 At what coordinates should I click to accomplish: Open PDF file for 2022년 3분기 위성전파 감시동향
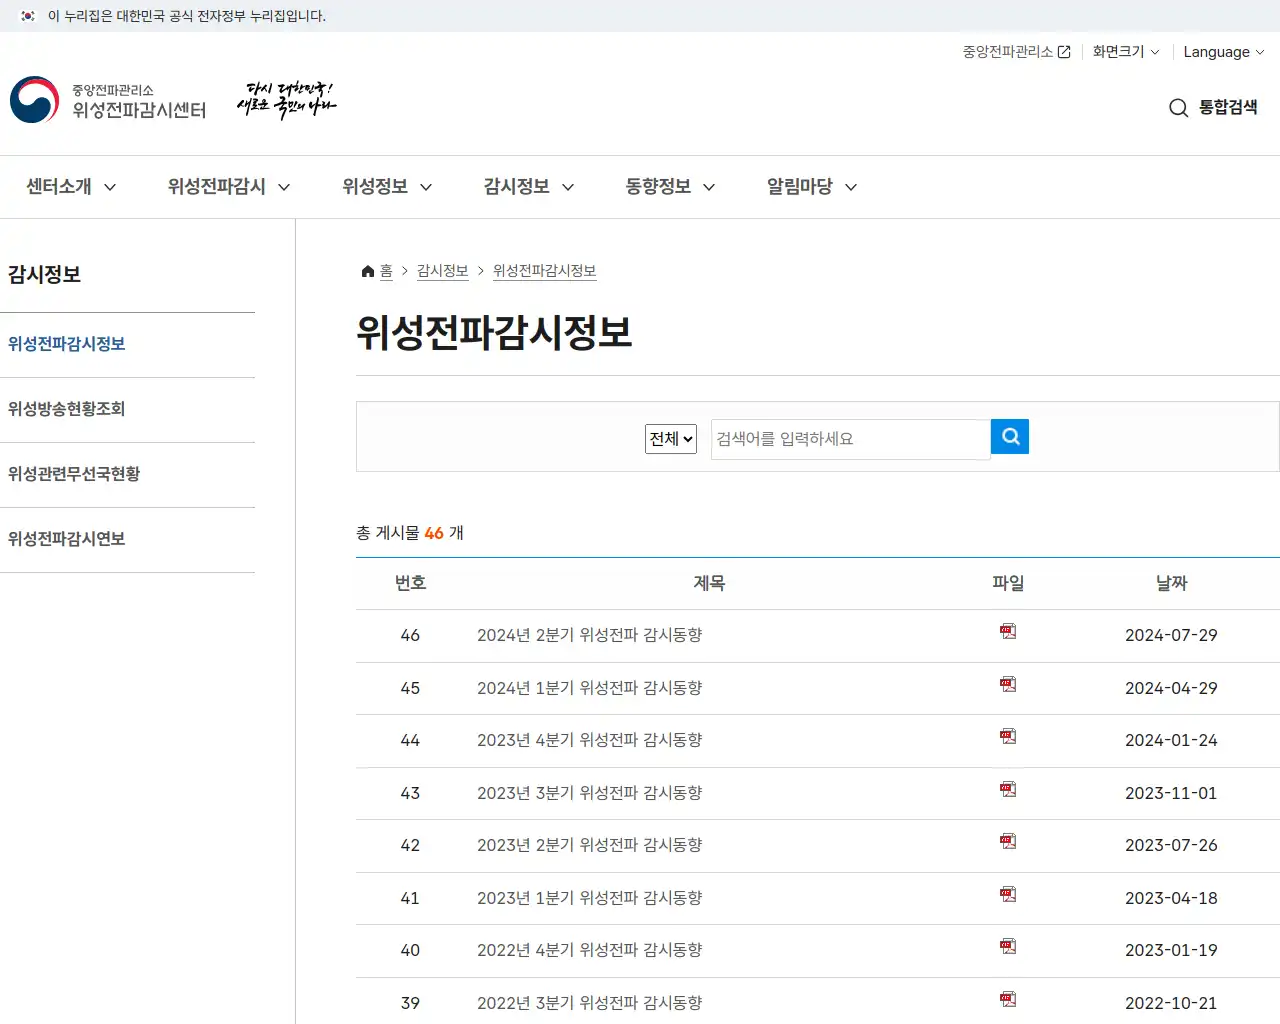pos(1008,999)
